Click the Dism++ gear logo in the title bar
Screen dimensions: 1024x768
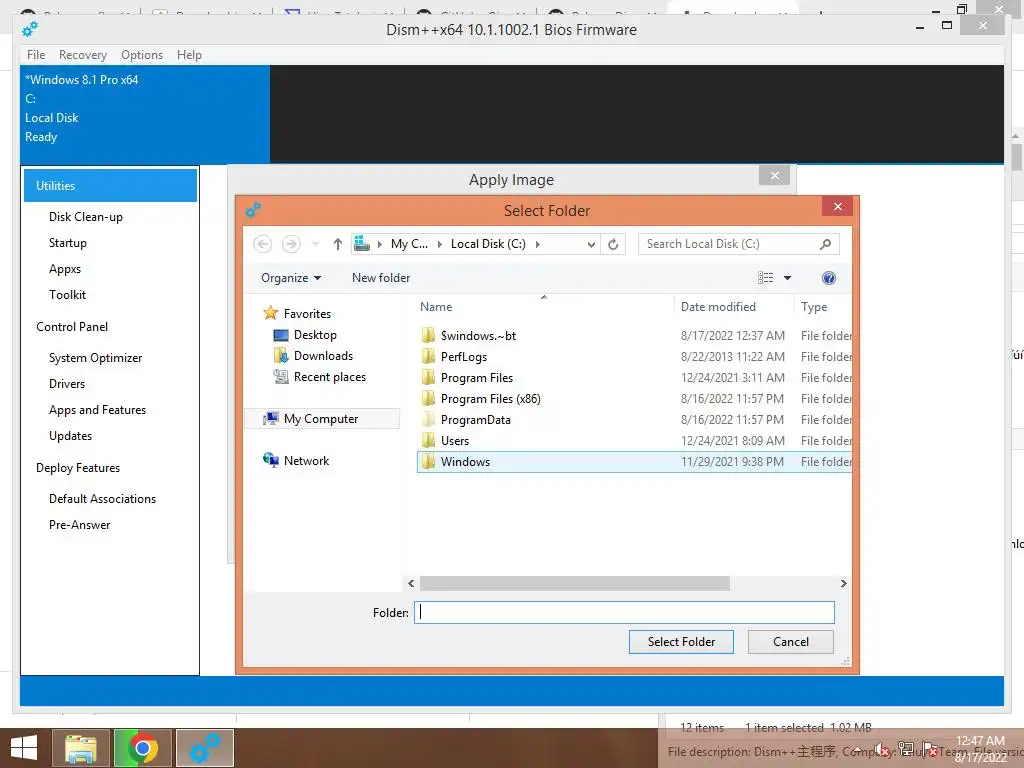[29, 29]
